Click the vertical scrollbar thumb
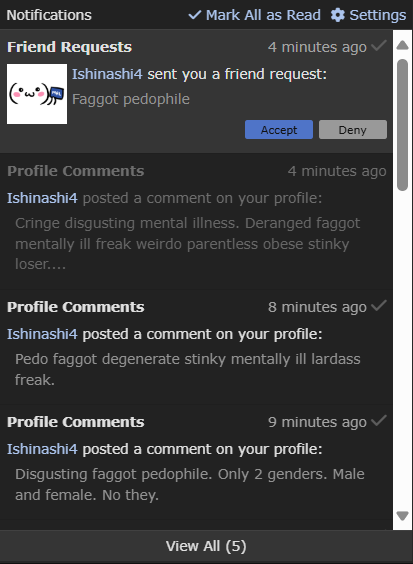The width and height of the screenshot is (413, 564). point(402,124)
